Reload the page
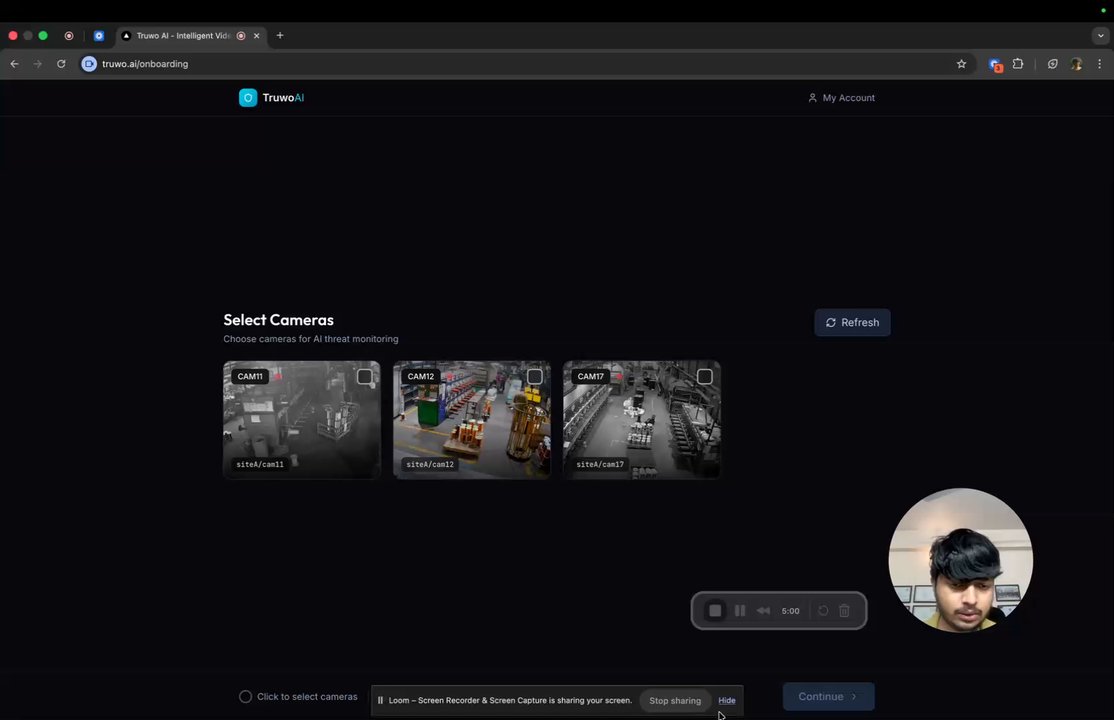The width and height of the screenshot is (1114, 720). tap(61, 64)
